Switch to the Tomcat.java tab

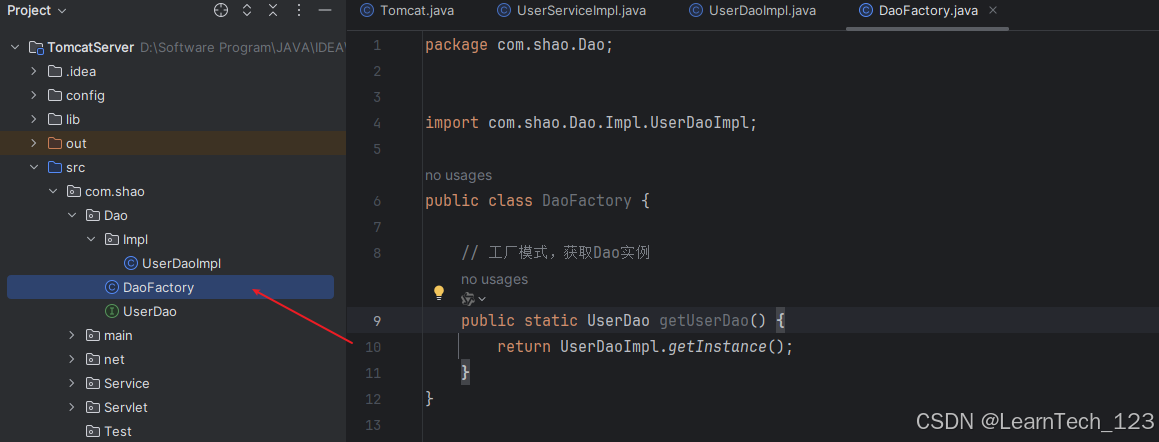(407, 10)
